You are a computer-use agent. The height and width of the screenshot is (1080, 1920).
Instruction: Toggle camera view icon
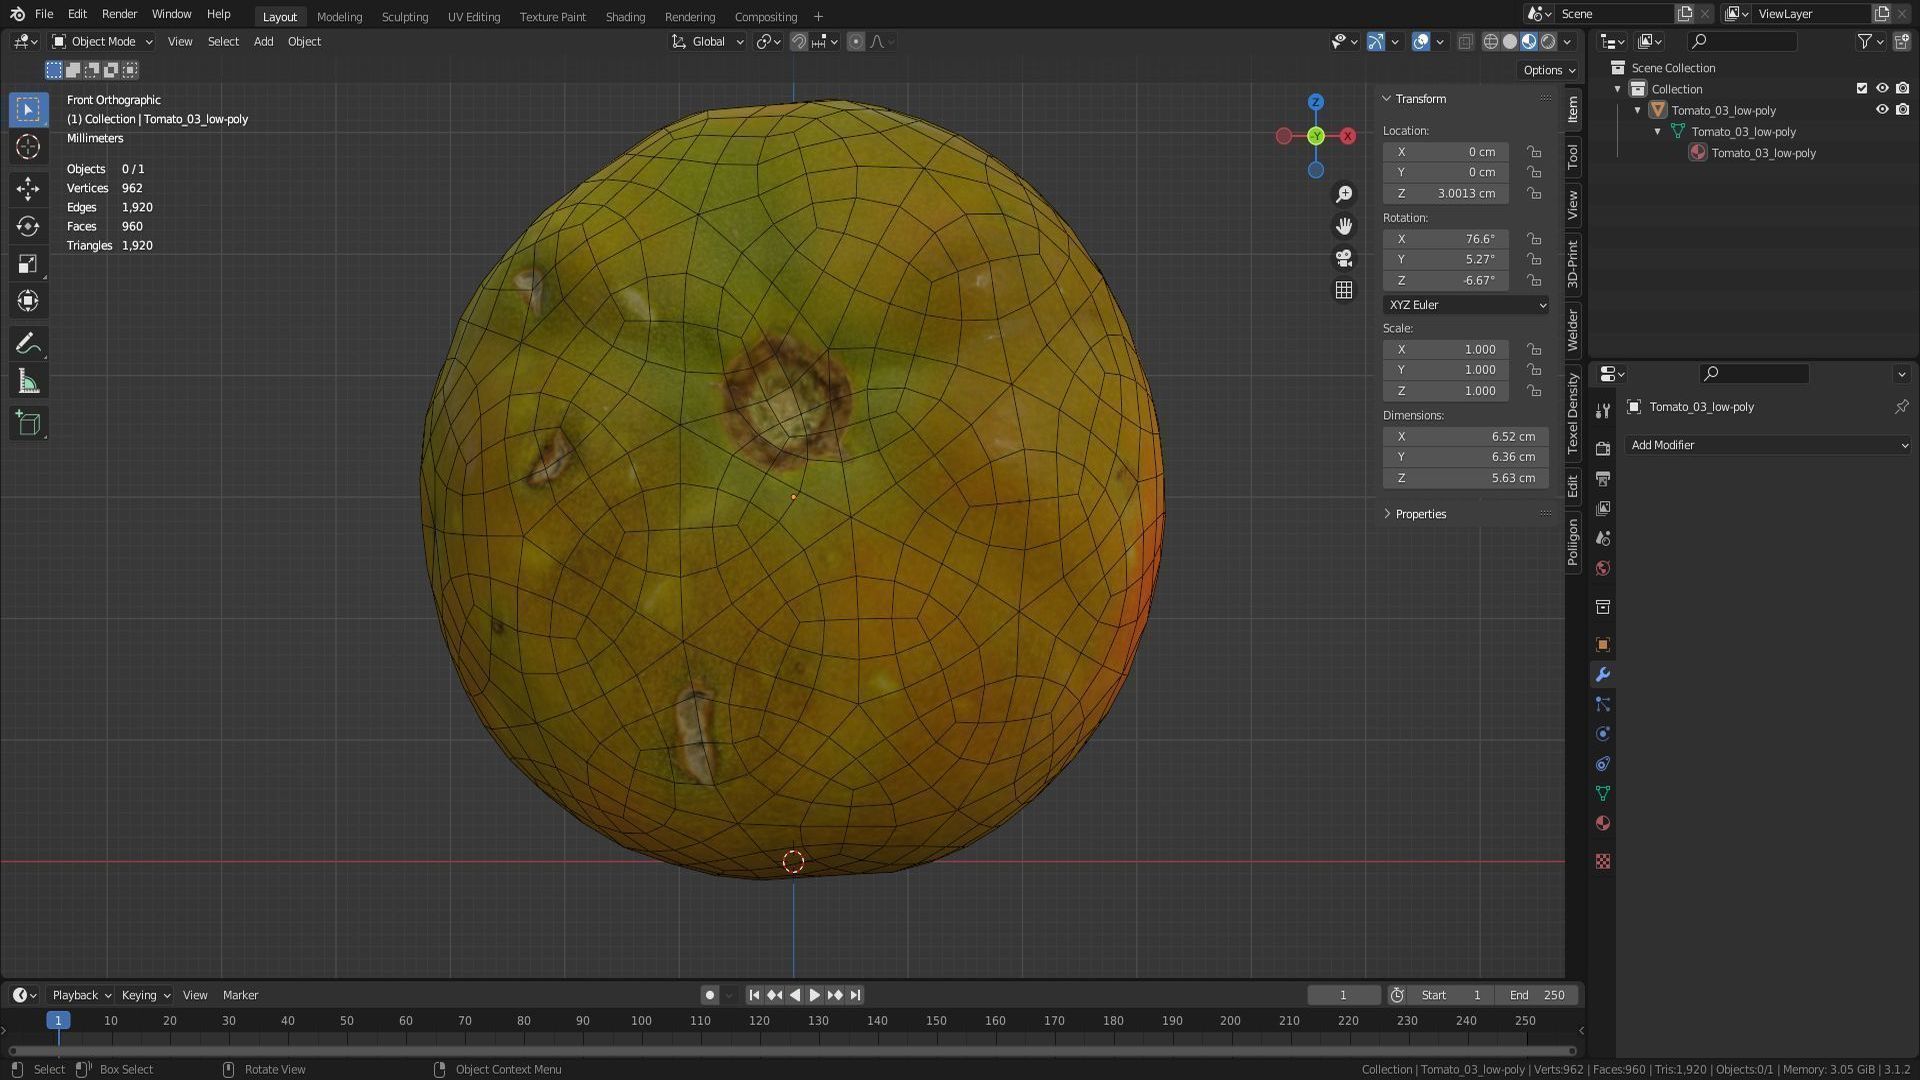coord(1344,258)
